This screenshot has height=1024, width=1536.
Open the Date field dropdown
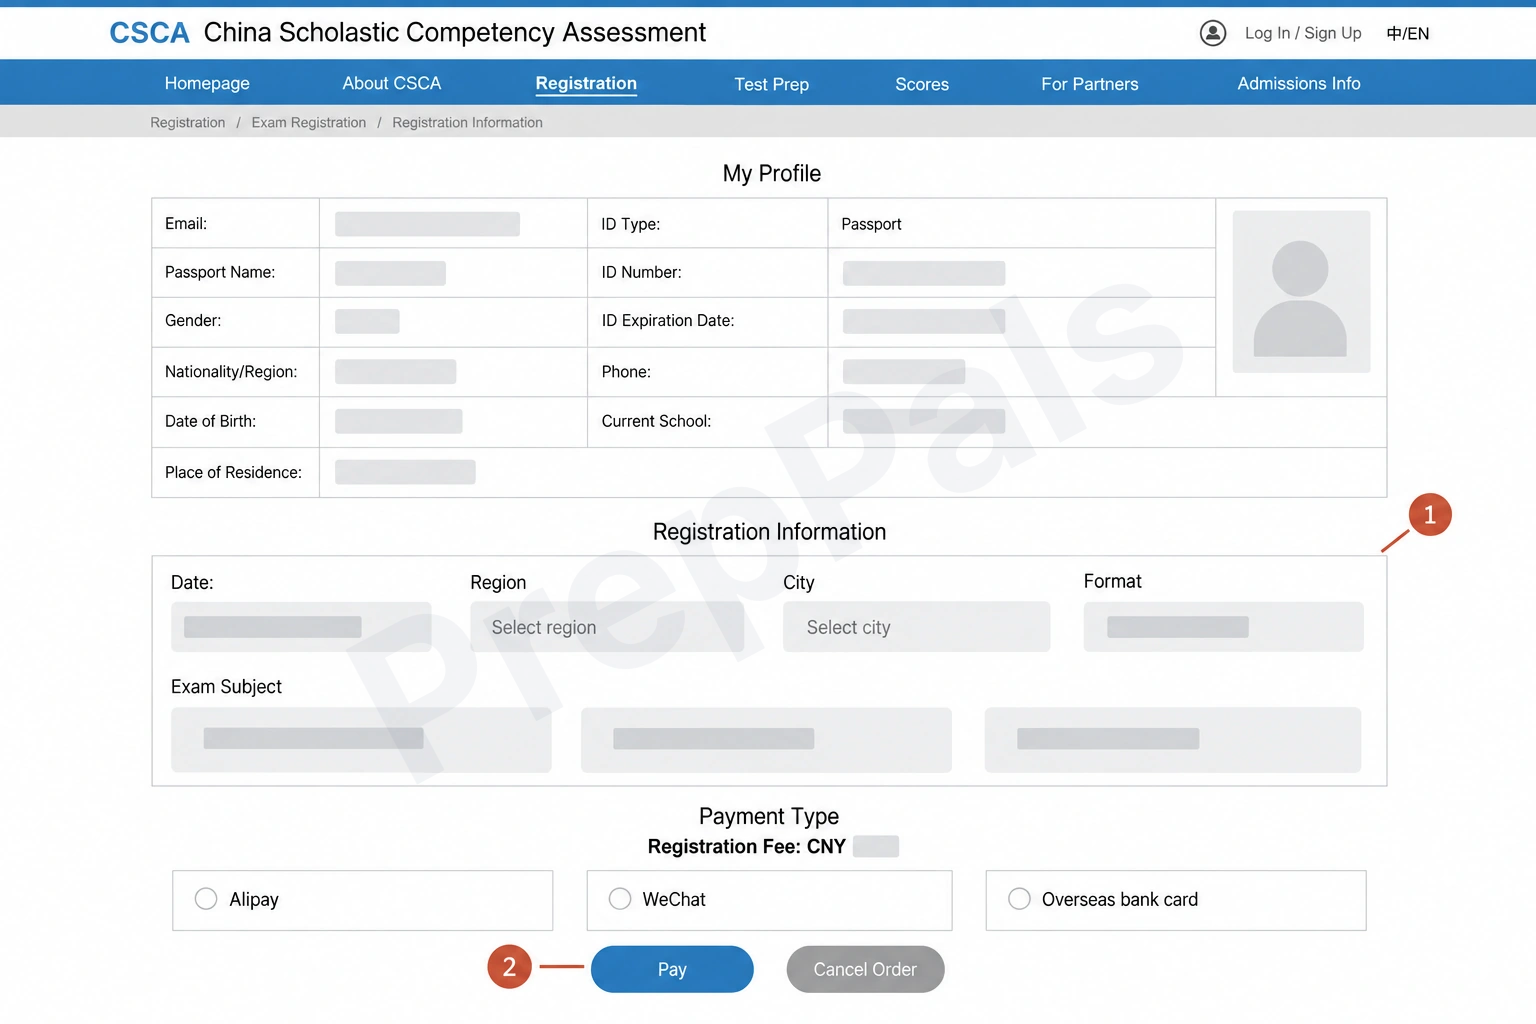pos(301,627)
